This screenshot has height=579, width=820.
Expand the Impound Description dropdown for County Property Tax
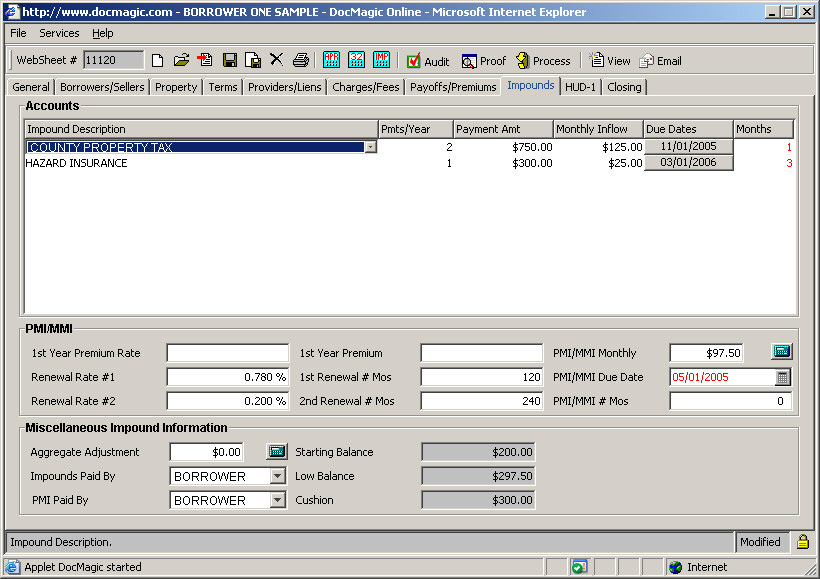click(370, 147)
